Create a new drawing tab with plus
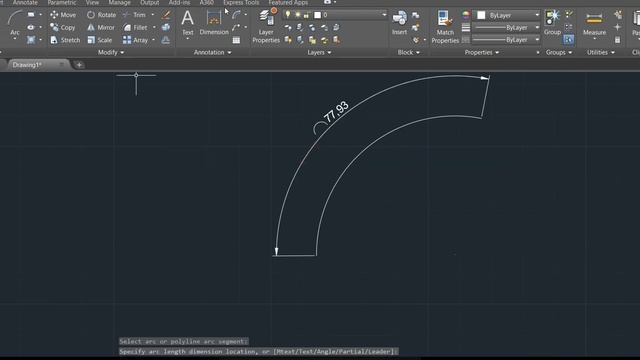 (79, 65)
